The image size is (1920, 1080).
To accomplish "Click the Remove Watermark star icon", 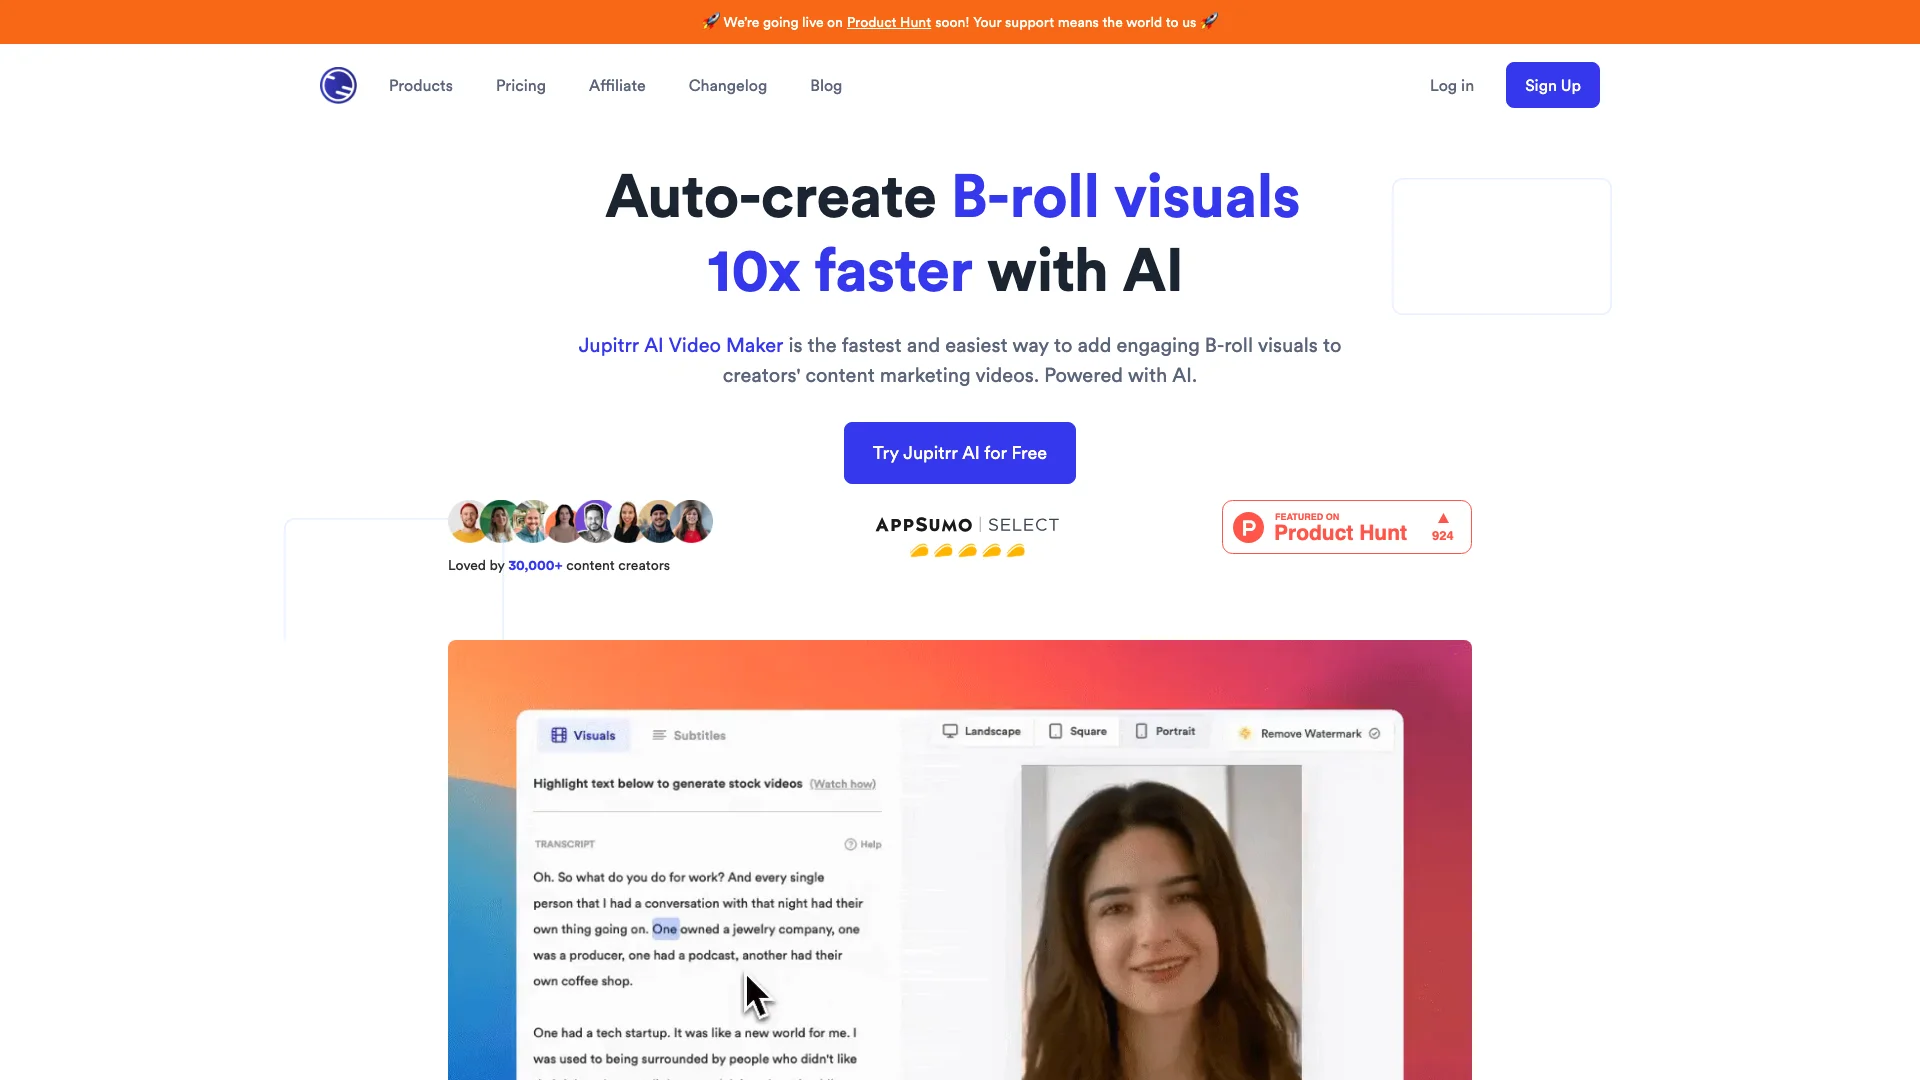I will click(x=1244, y=733).
